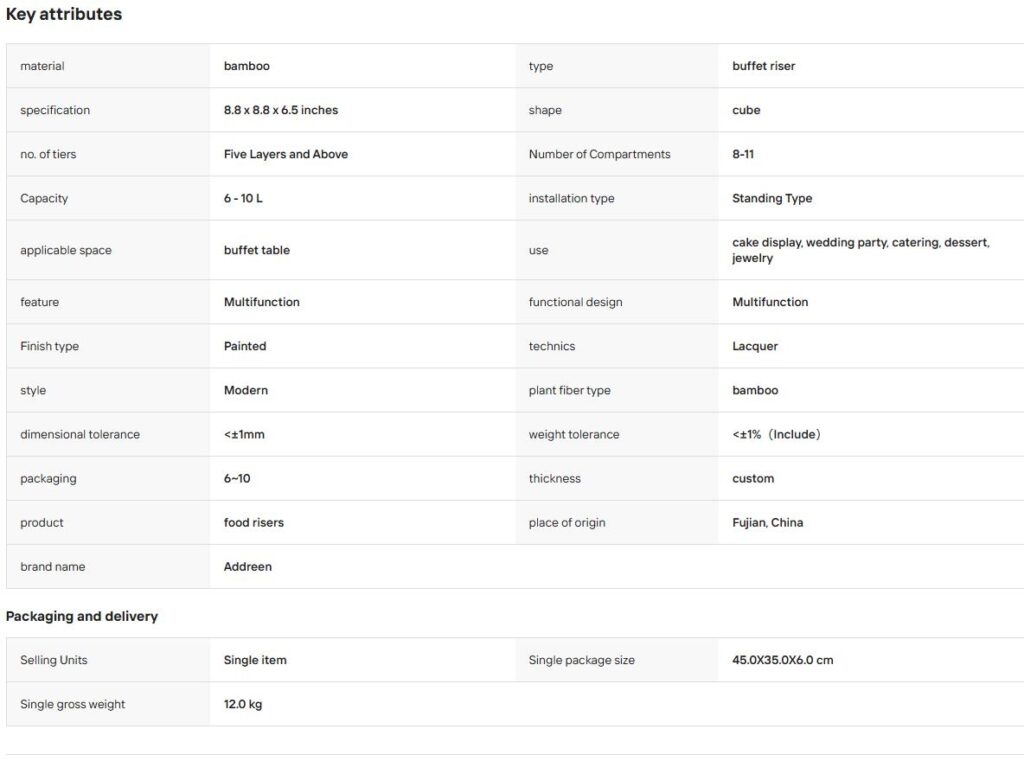Image resolution: width=1024 pixels, height=761 pixels.
Task: Click the Standing Type installation value
Action: (x=772, y=199)
